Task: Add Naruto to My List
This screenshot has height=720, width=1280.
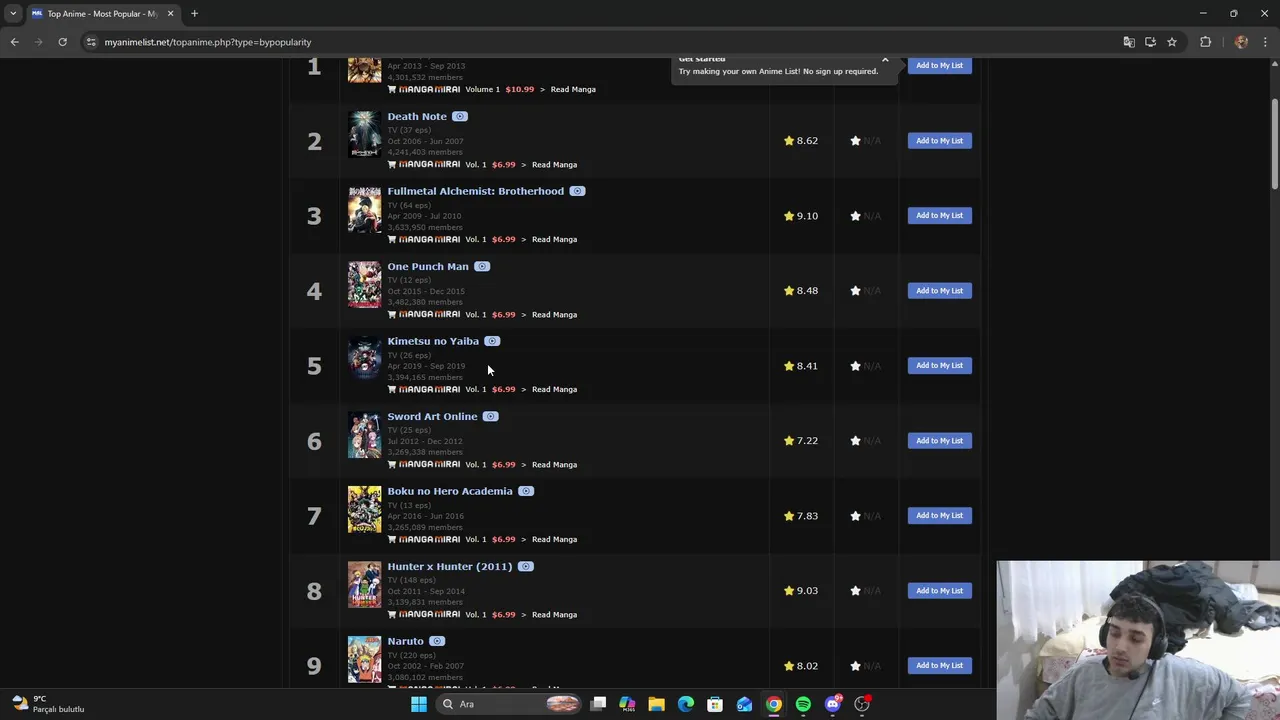Action: pyautogui.click(x=939, y=666)
